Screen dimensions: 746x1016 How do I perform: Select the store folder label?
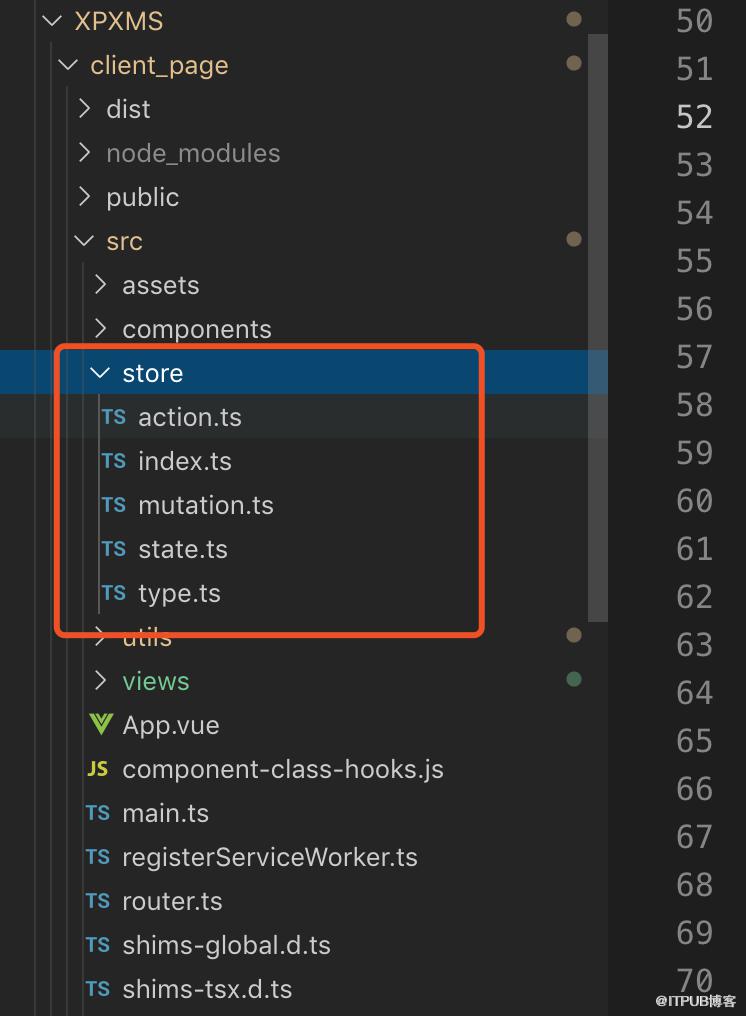pyautogui.click(x=153, y=373)
